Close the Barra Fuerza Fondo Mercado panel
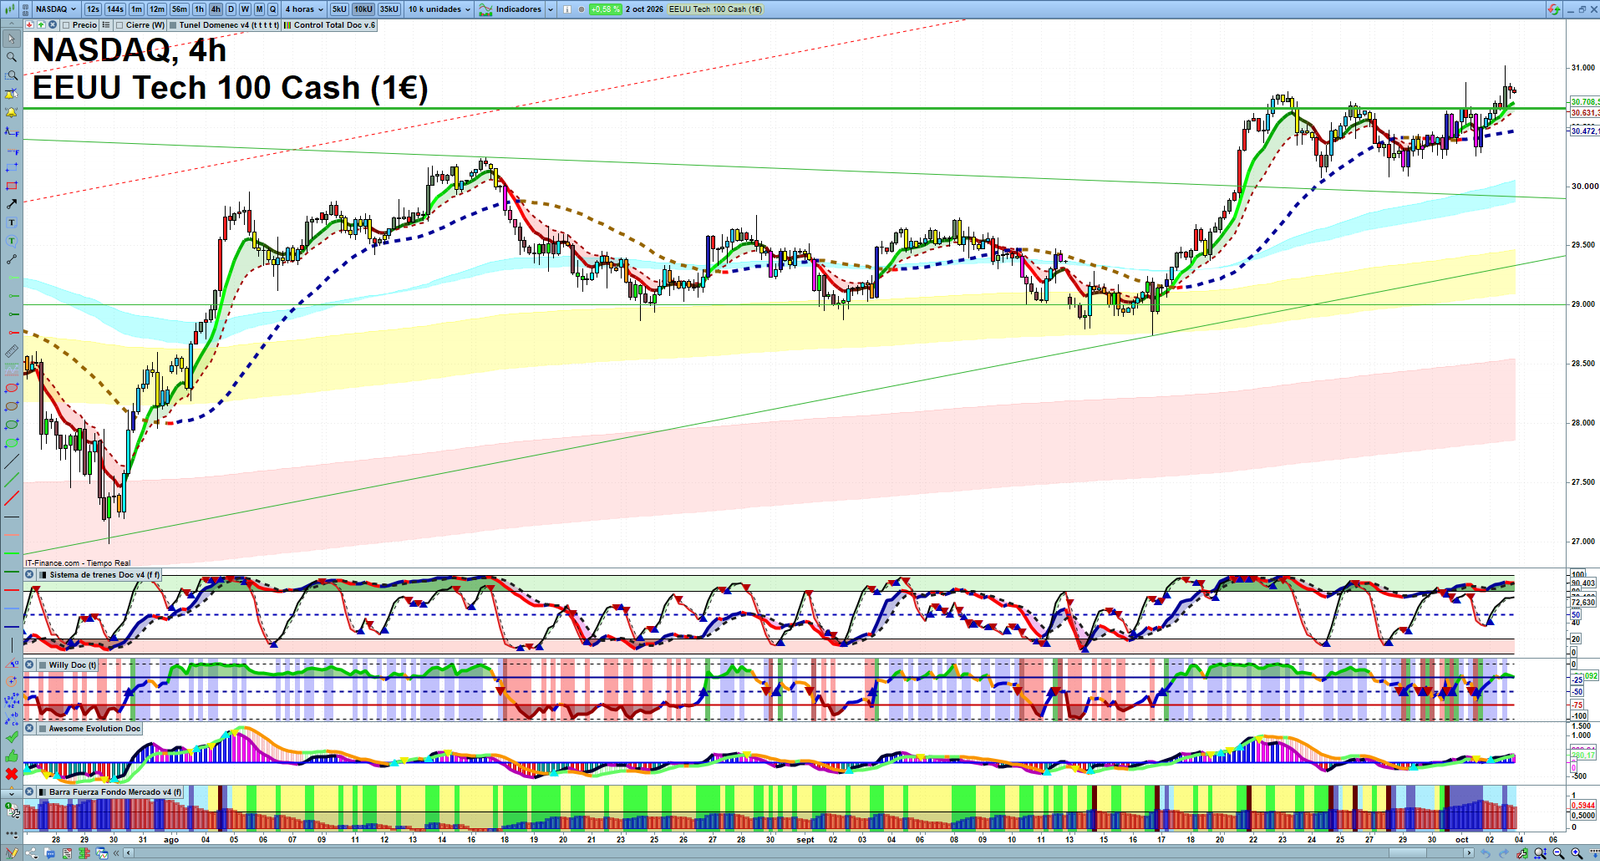 tap(30, 792)
